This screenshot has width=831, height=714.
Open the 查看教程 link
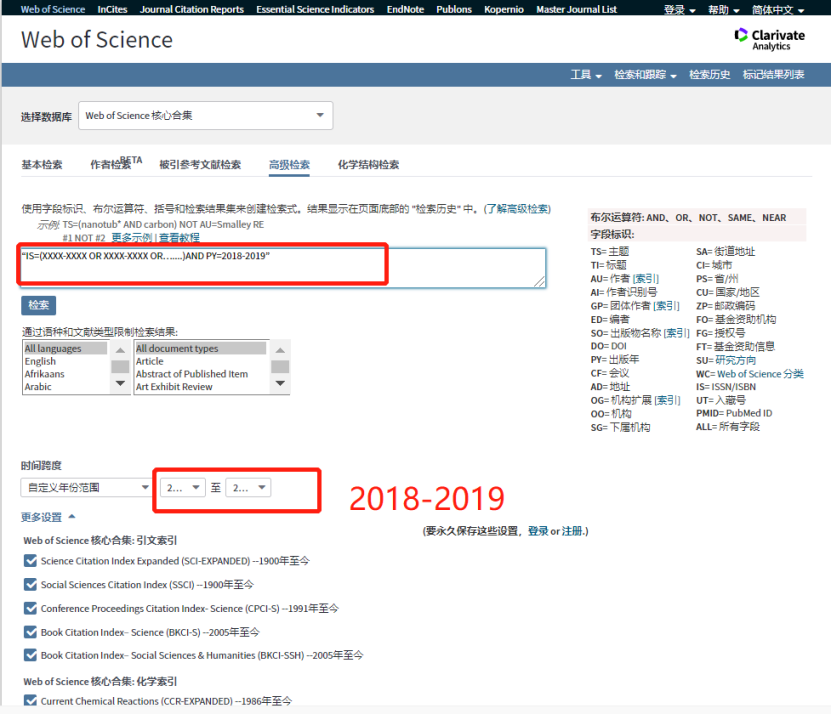click(x=179, y=237)
